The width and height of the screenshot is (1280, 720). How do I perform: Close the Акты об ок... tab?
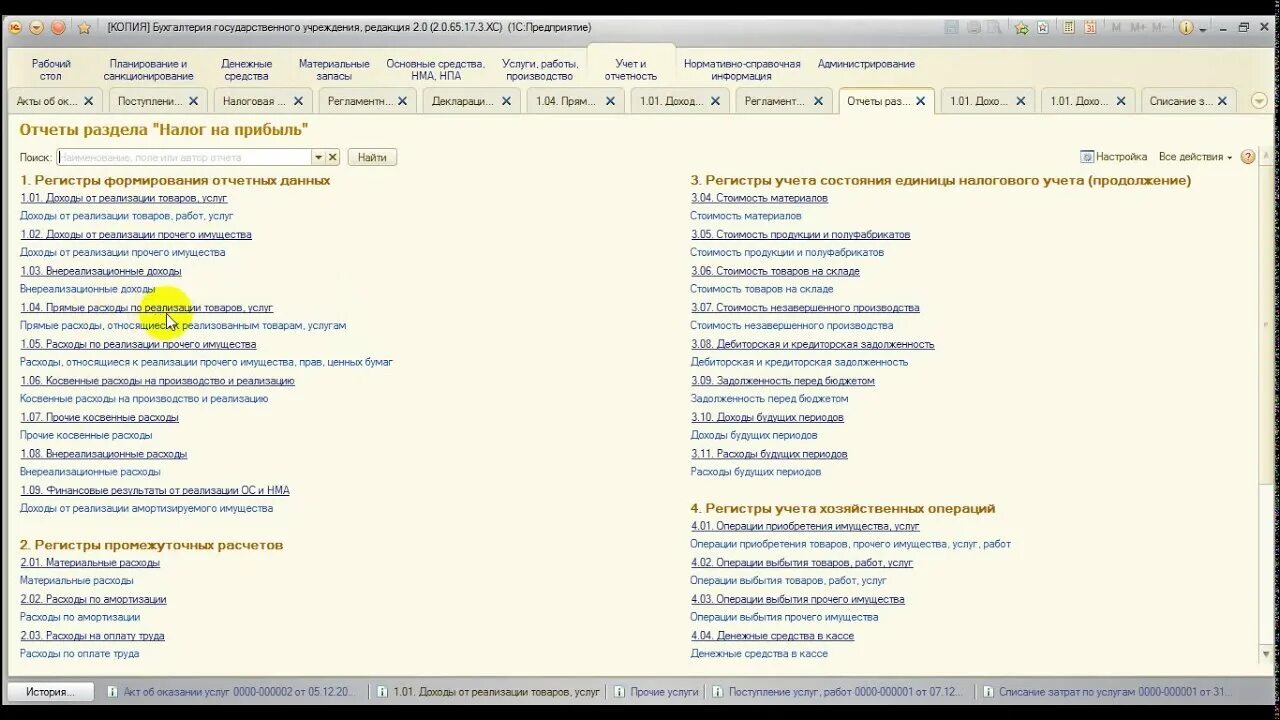88,101
